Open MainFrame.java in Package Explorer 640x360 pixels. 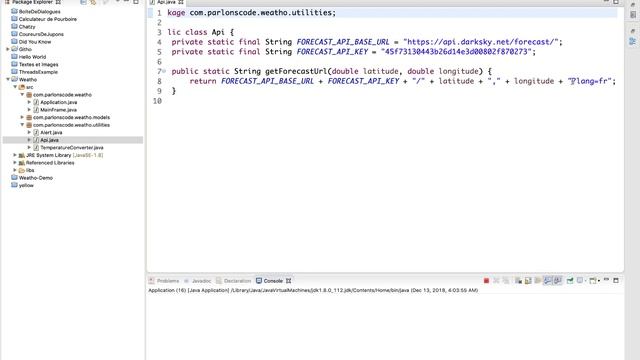point(58,110)
